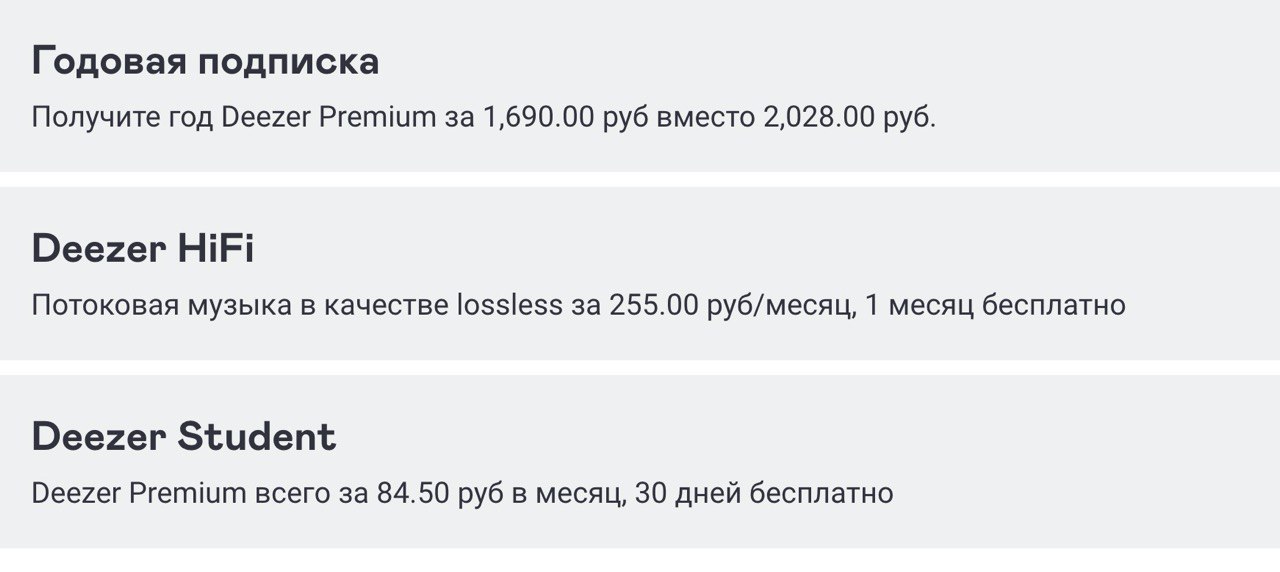Click the annual offer description starting with Получите год
1280x572 pixels.
coord(484,117)
